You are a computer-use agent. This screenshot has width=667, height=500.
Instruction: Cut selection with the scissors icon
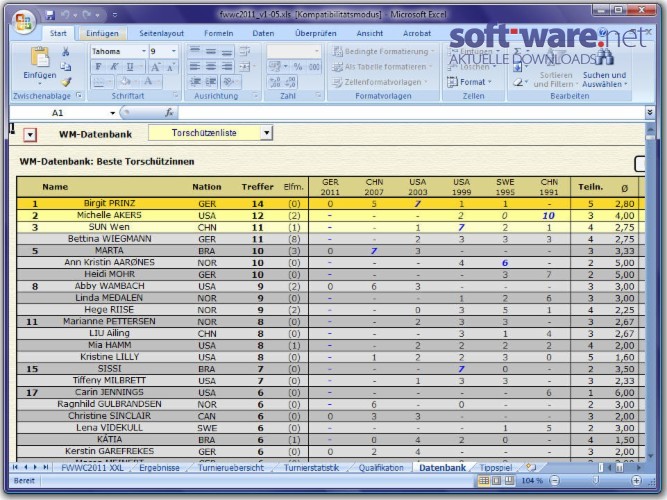(66, 52)
